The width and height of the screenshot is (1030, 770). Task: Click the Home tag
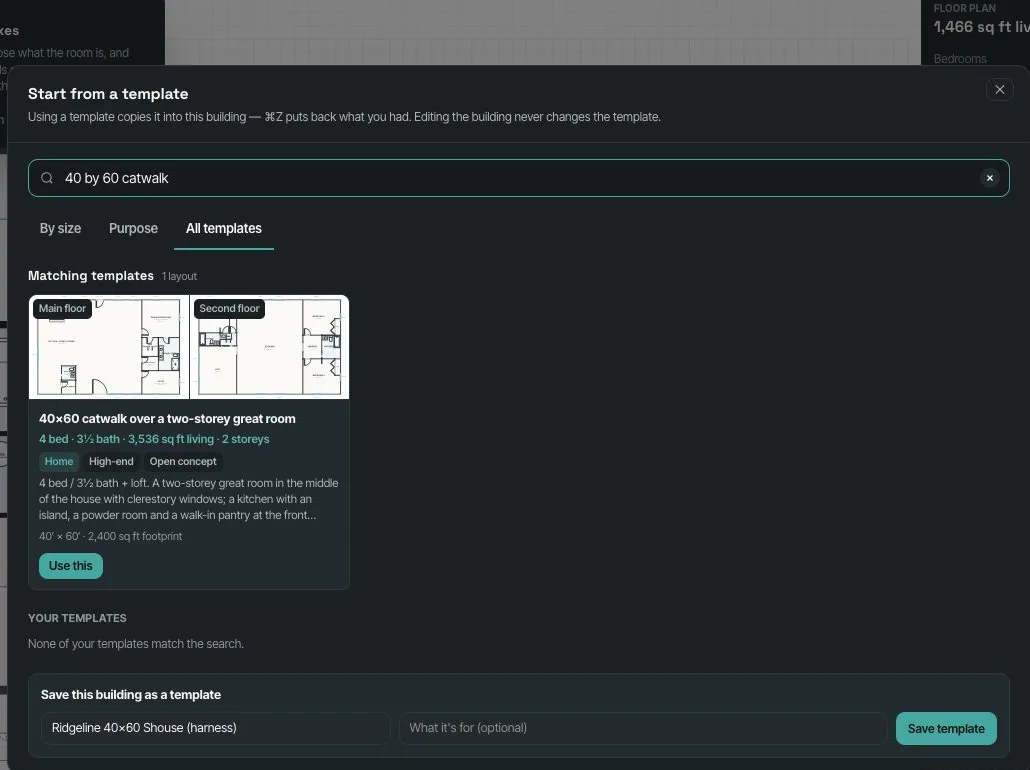[59, 461]
